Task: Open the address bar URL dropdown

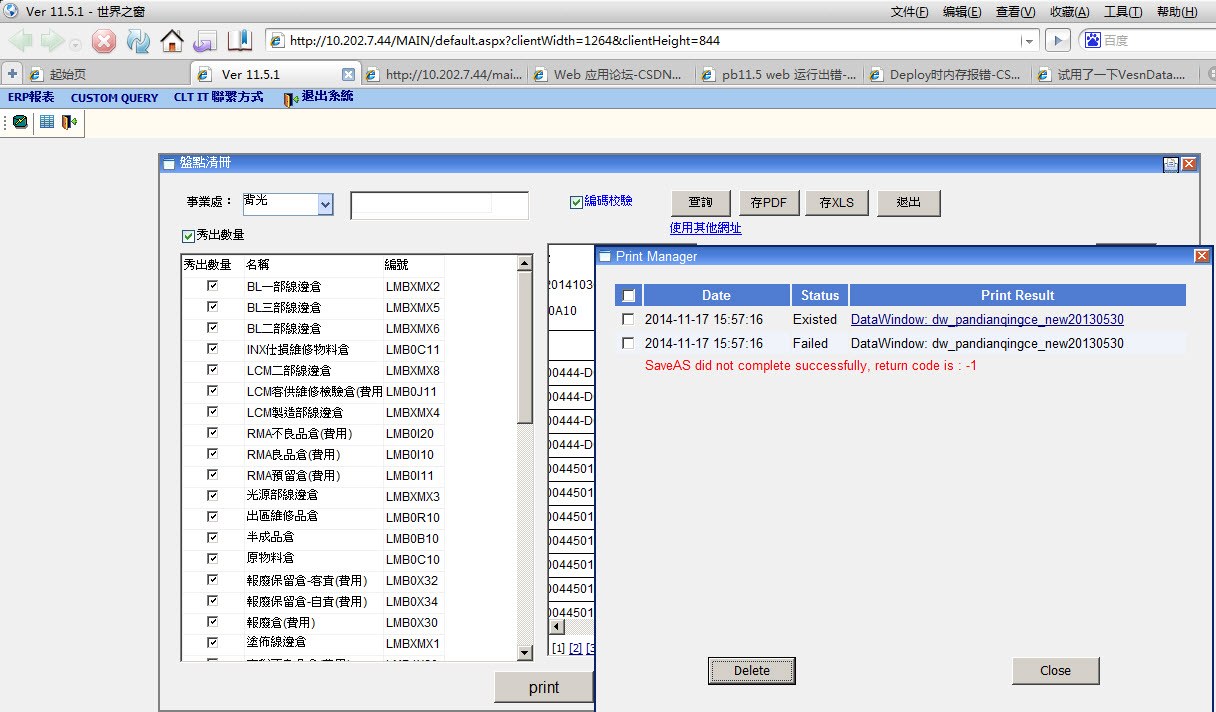Action: [1029, 41]
